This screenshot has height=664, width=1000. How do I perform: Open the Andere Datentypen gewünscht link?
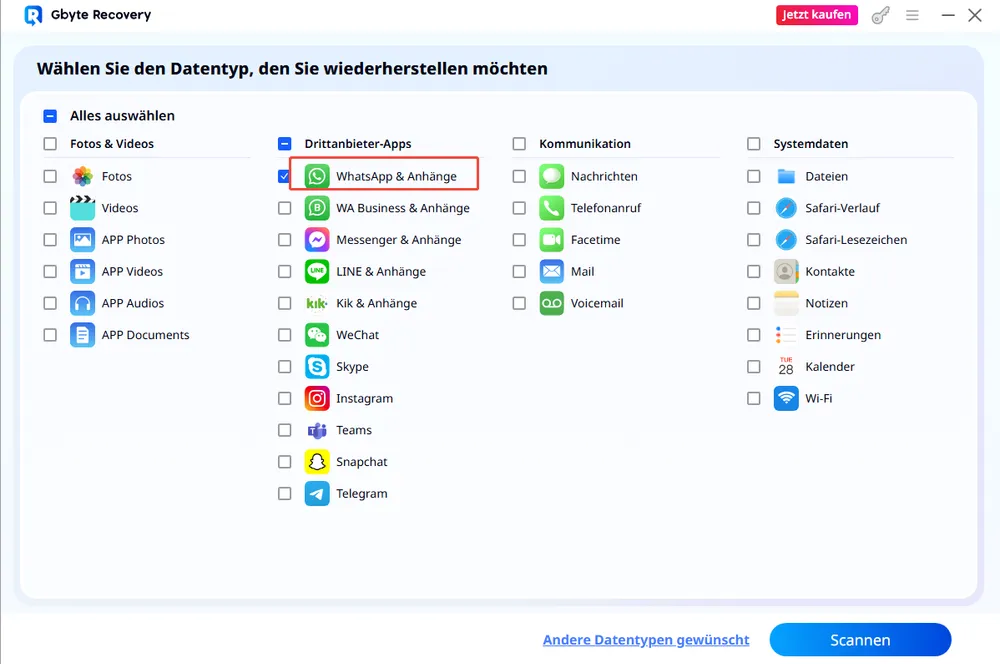click(646, 640)
